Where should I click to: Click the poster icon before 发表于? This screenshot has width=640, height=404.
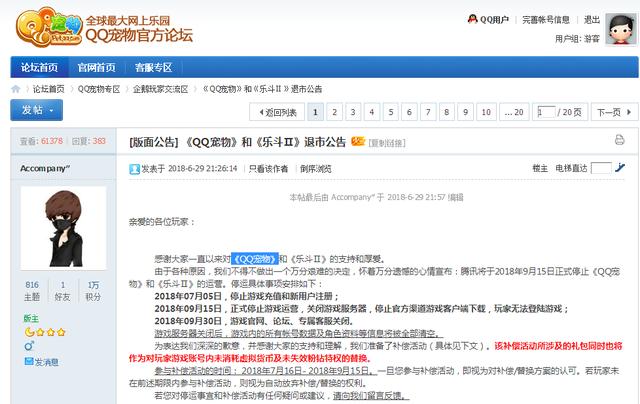pos(134,169)
